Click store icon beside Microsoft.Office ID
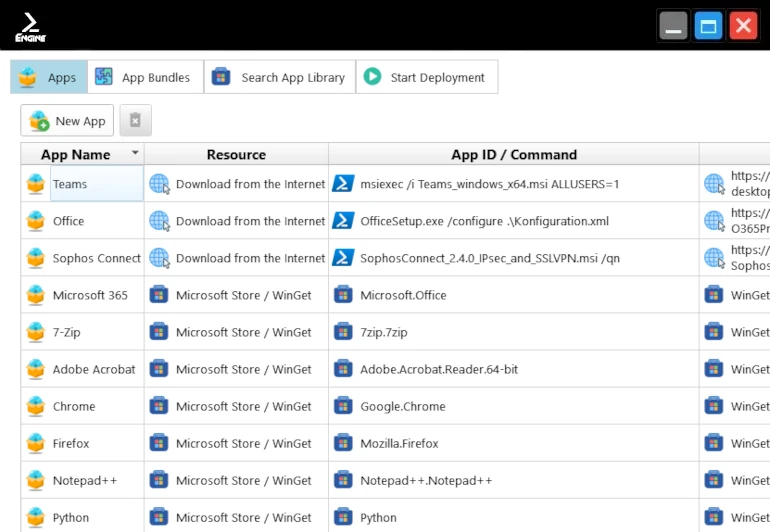This screenshot has width=770, height=532. [x=343, y=295]
